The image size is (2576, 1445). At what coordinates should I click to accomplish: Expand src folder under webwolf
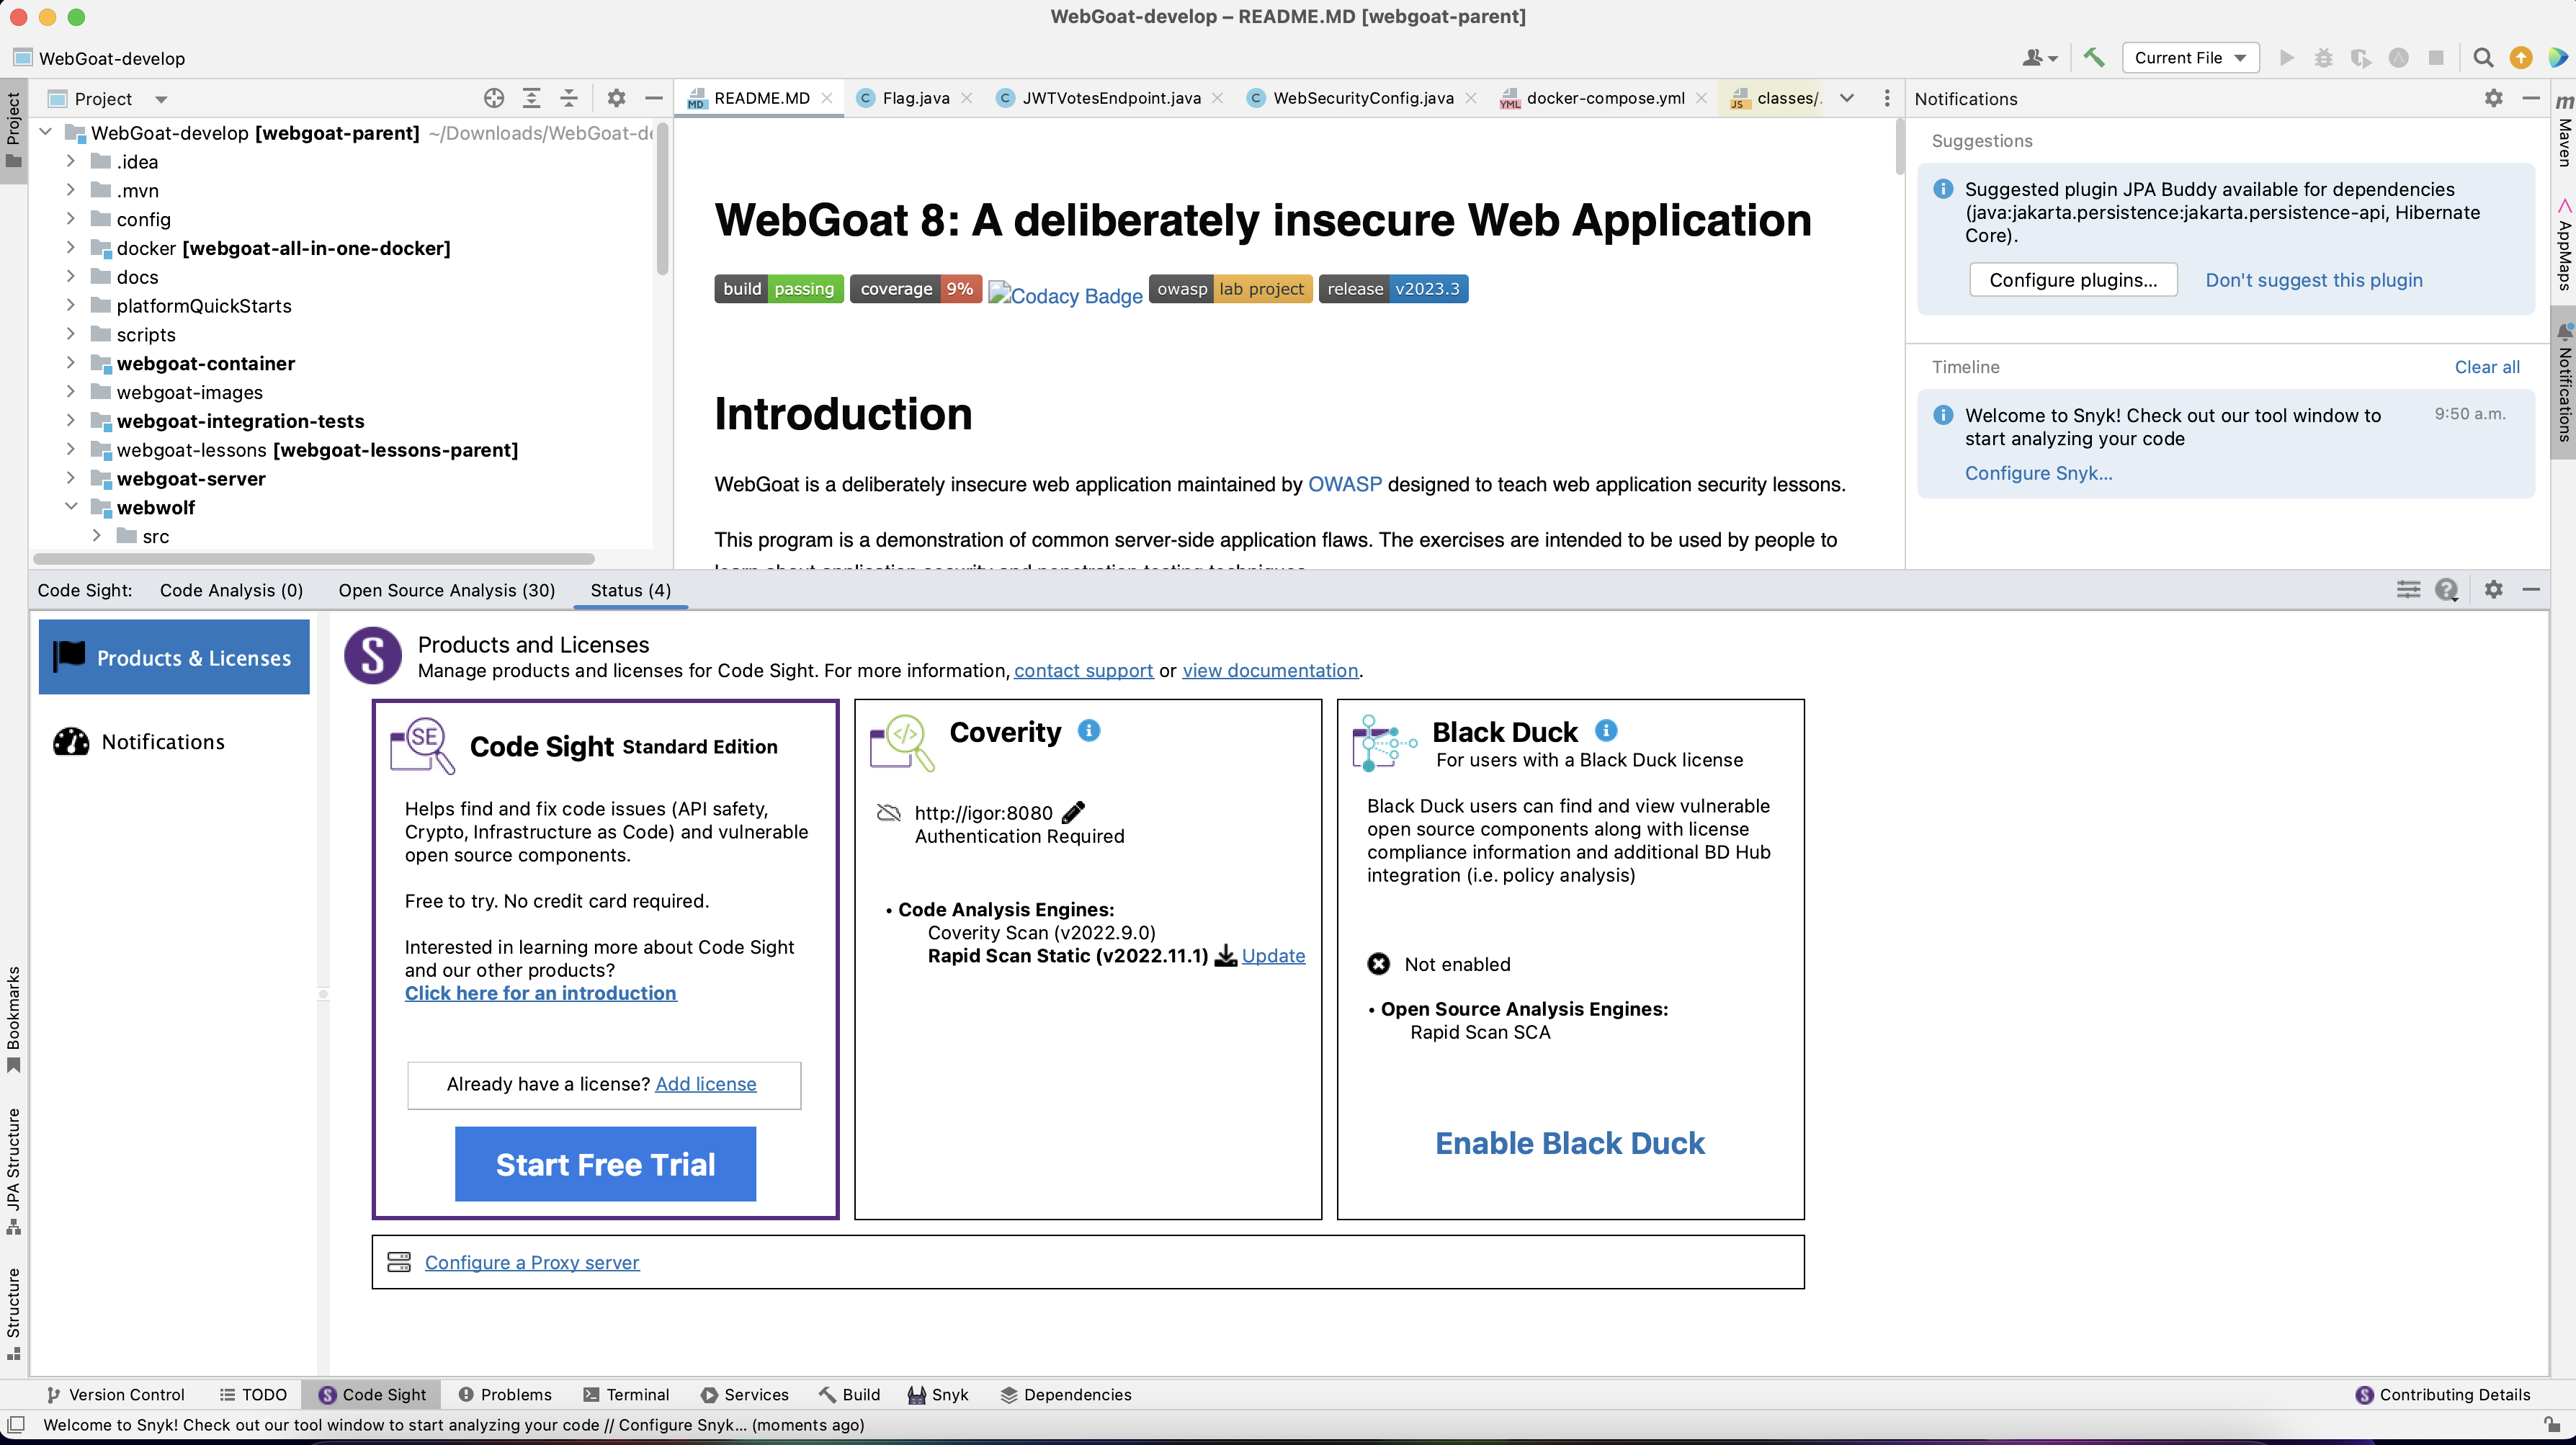pyautogui.click(x=96, y=536)
